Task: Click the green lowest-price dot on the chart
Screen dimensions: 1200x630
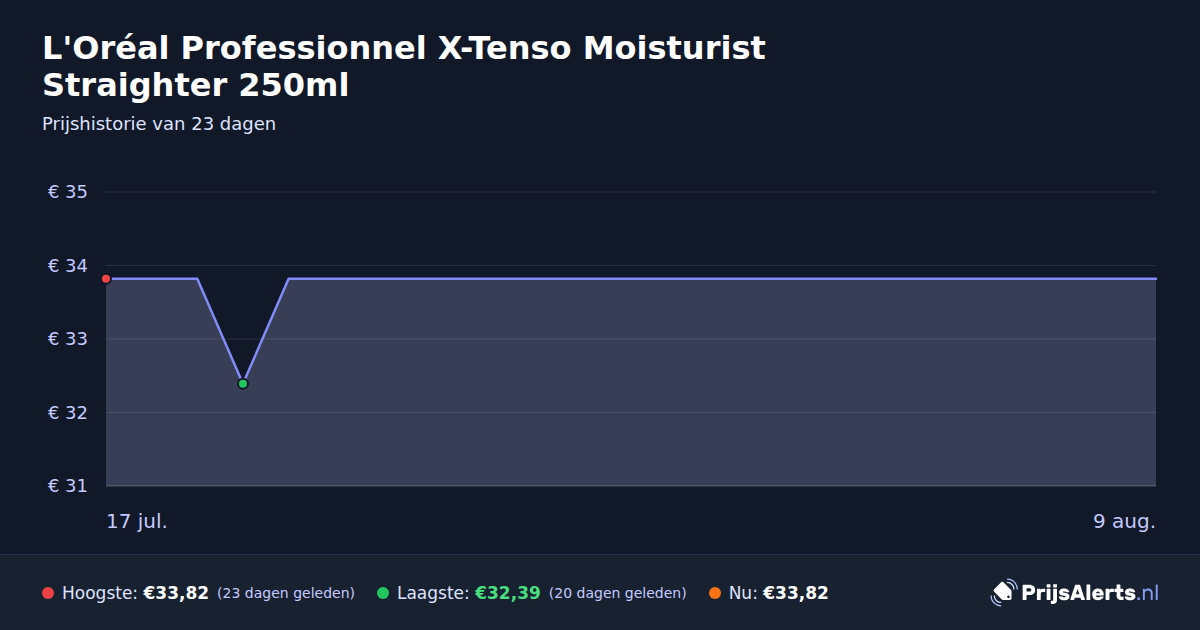Action: 243,384
